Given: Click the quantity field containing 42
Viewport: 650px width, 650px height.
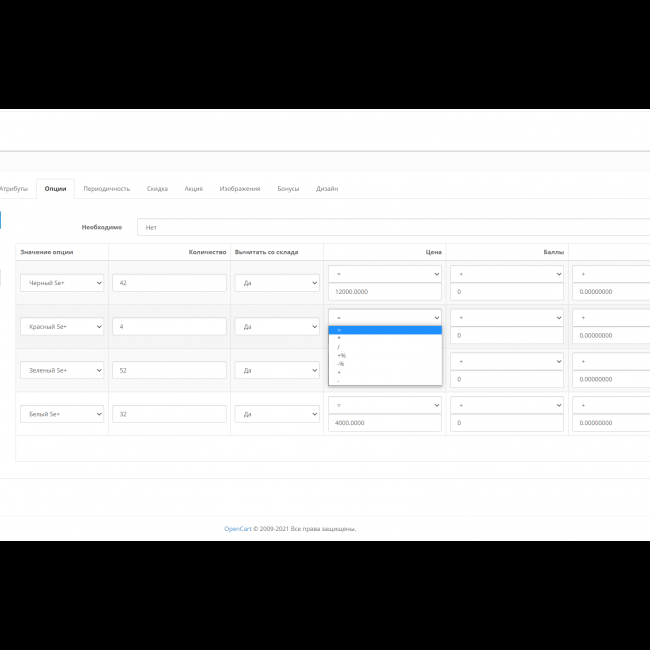Looking at the screenshot, I should tap(169, 283).
